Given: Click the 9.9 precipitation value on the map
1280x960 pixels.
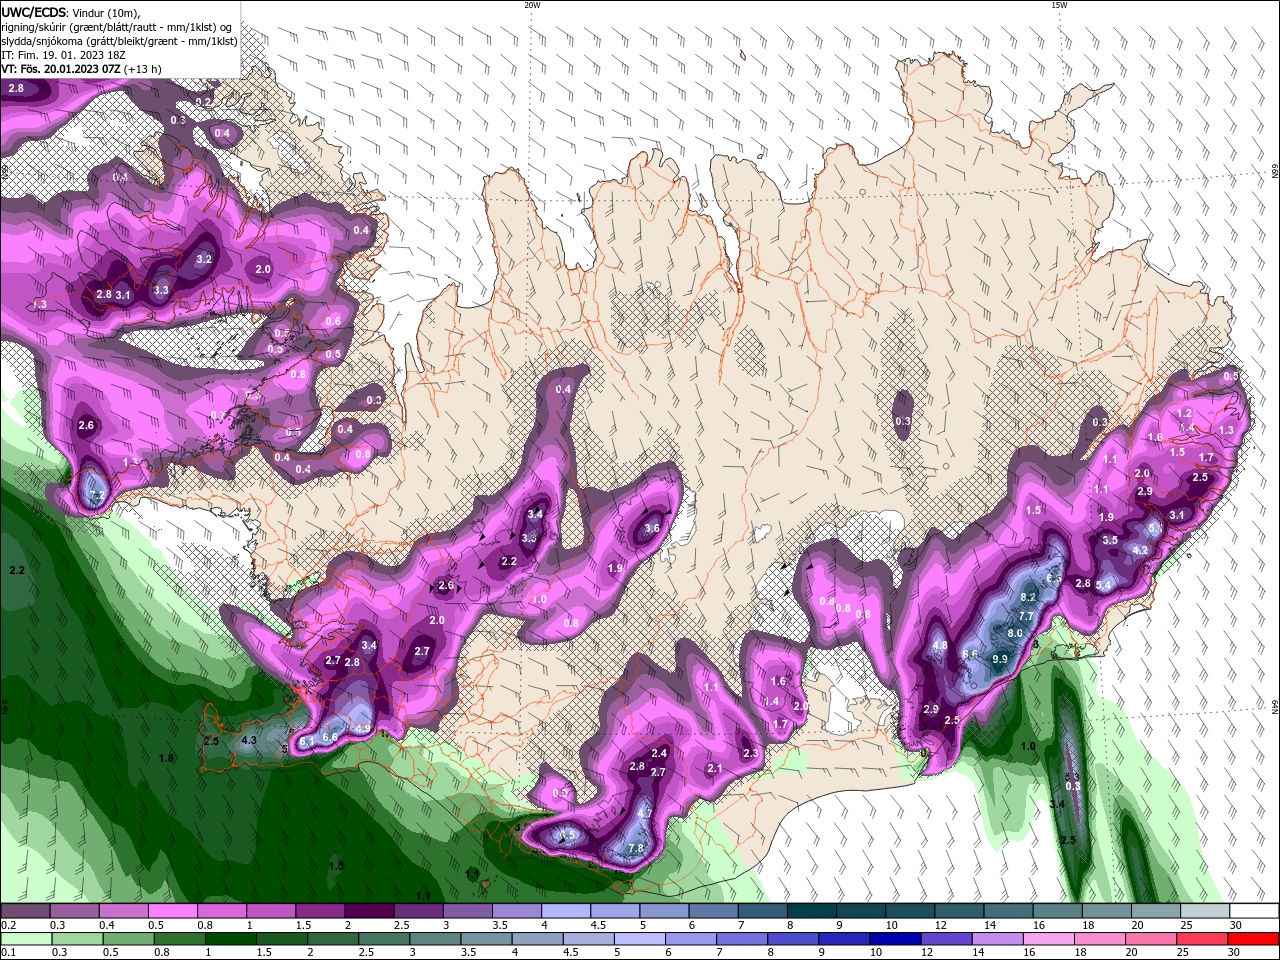Looking at the screenshot, I should tap(999, 659).
